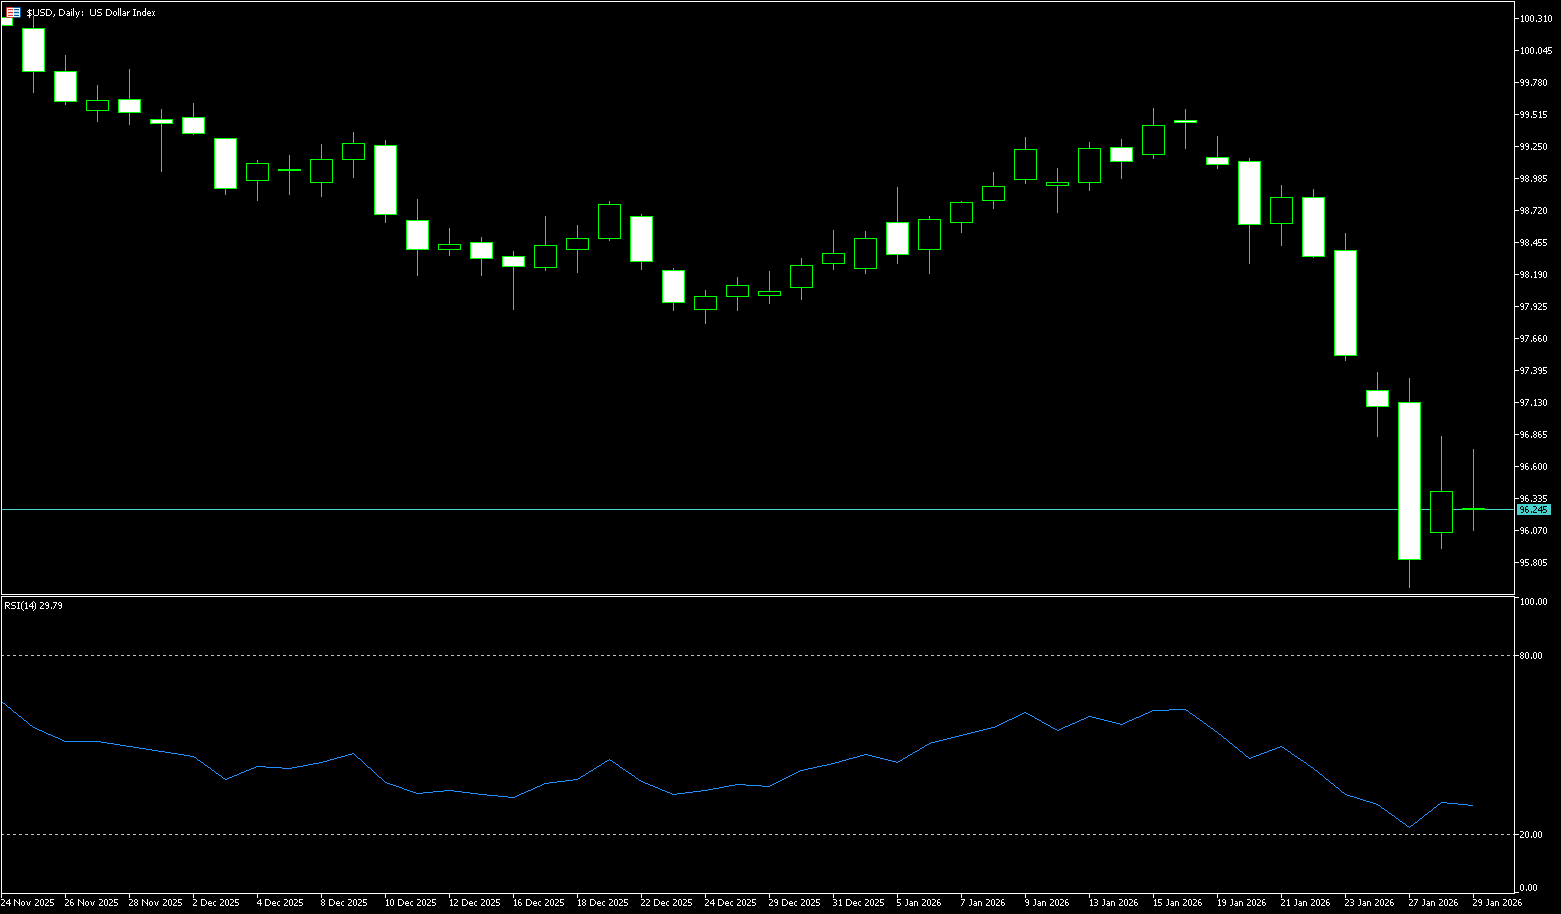Click the 29 Jan 2026 date label

[x=1497, y=903]
